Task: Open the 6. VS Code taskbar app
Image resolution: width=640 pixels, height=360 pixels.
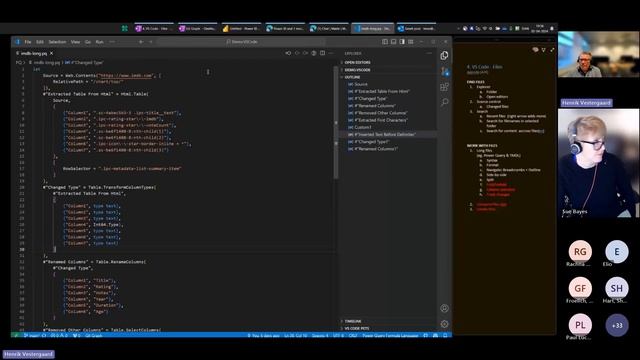Action: point(154,28)
